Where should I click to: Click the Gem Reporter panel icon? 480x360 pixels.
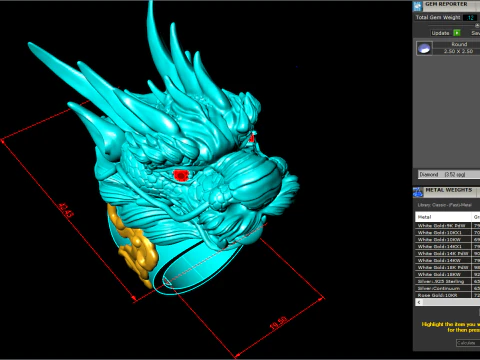pyautogui.click(x=418, y=6)
